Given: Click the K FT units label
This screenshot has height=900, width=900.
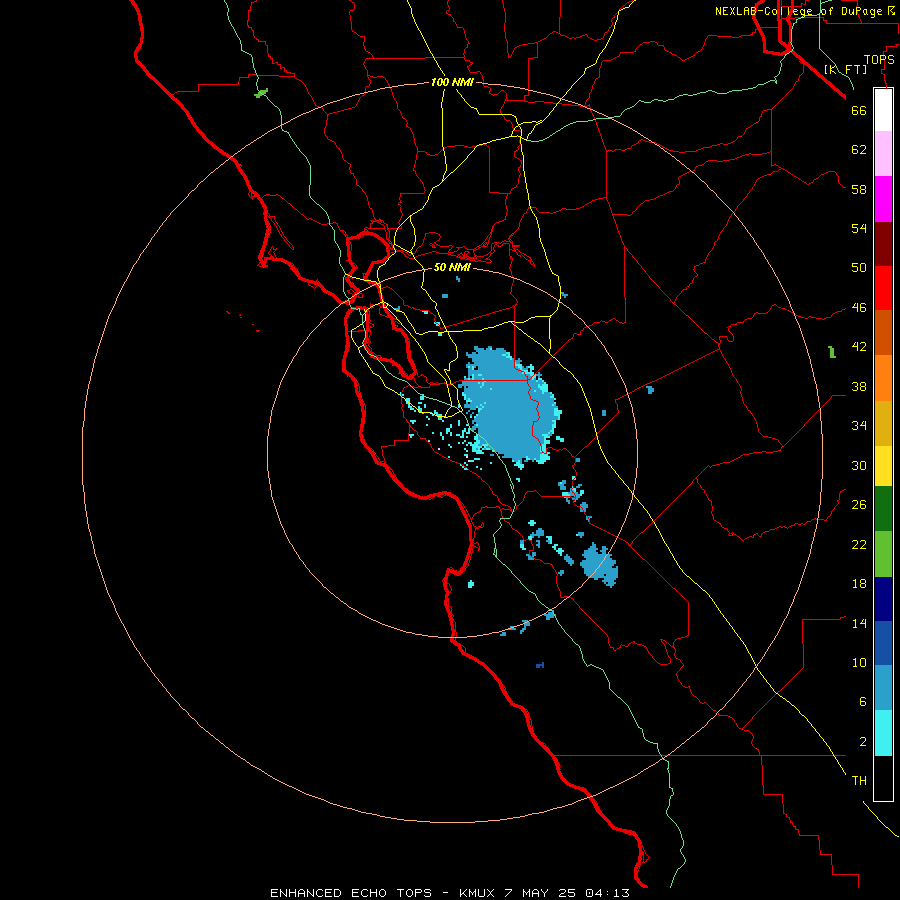Looking at the screenshot, I should pyautogui.click(x=845, y=69).
